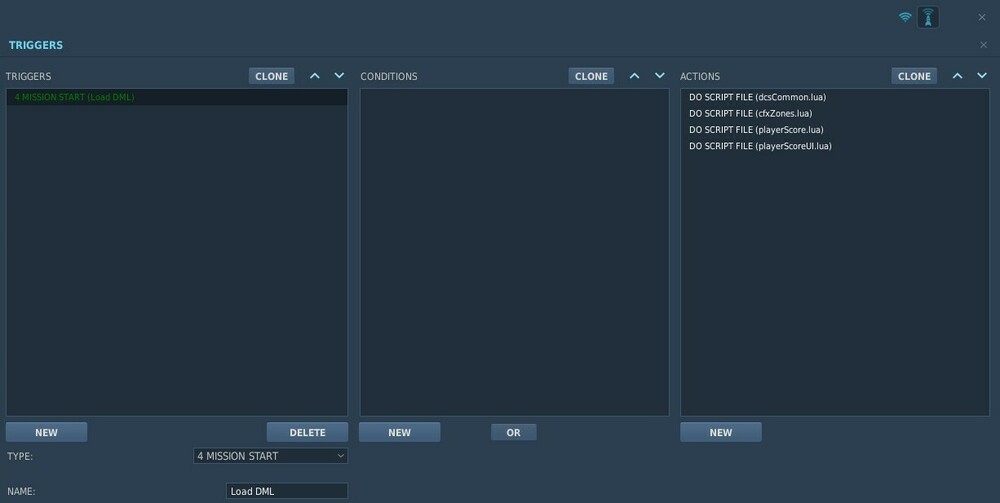
Task: Move trigger down with Triggers down arrow
Action: tap(339, 76)
